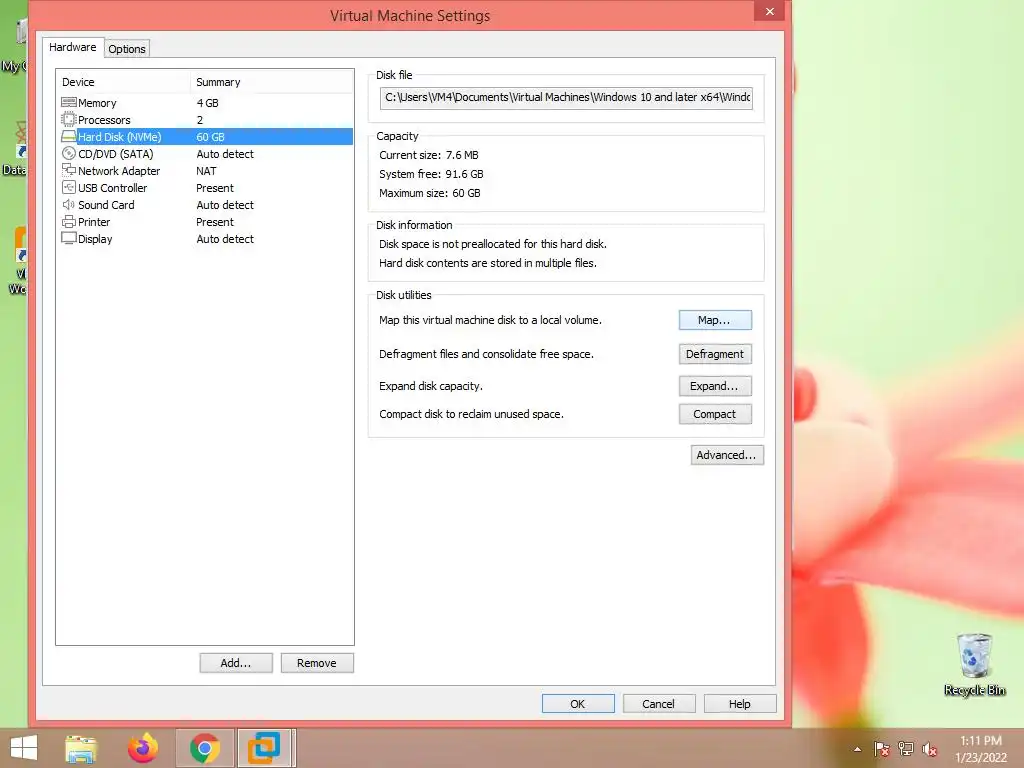
Task: Click the muted volume tray icon
Action: point(930,749)
